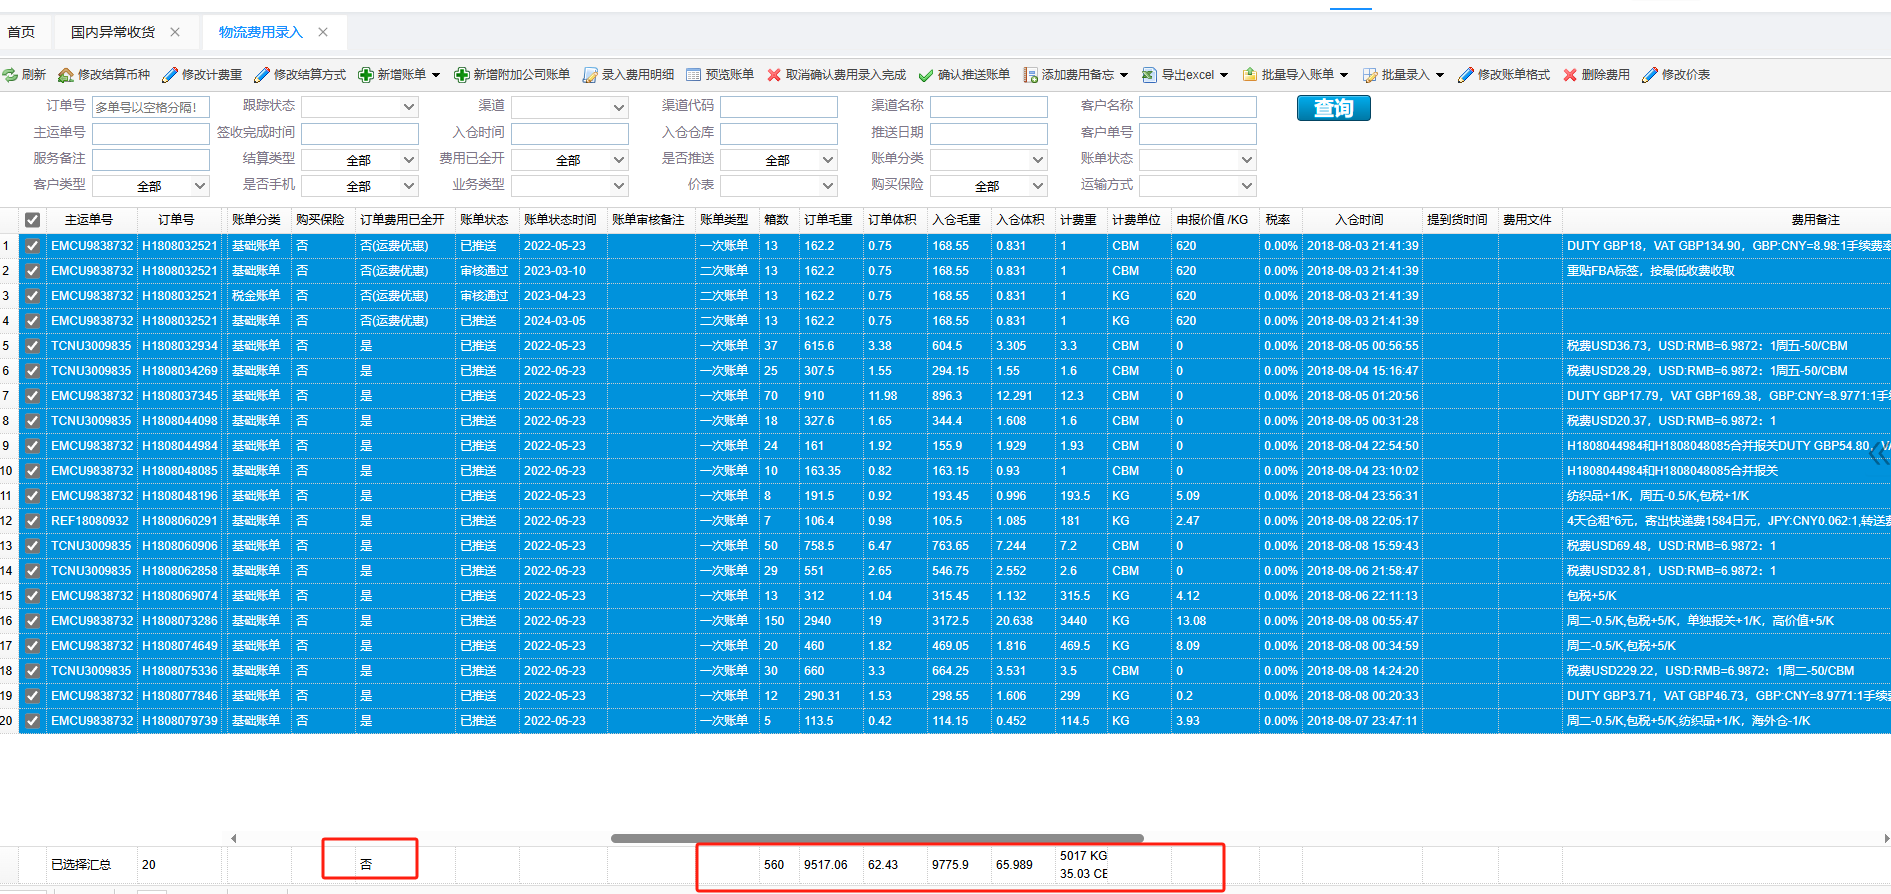The image size is (1891, 894).
Task: Expand the 结算类型 dropdown list
Action: pyautogui.click(x=408, y=160)
